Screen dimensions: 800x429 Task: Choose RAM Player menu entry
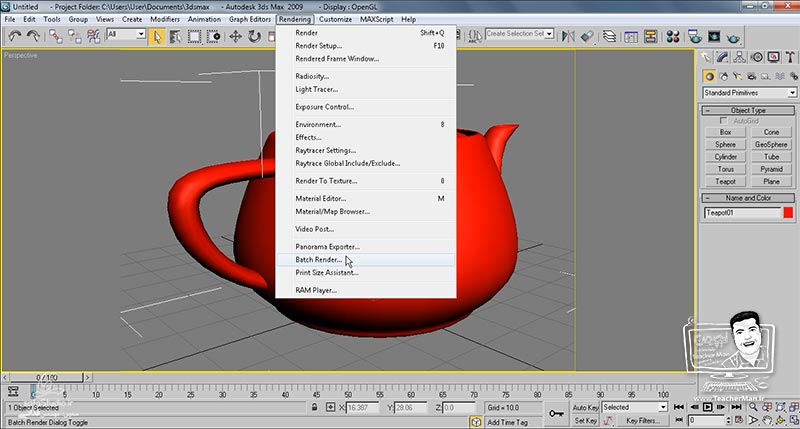pyautogui.click(x=365, y=290)
